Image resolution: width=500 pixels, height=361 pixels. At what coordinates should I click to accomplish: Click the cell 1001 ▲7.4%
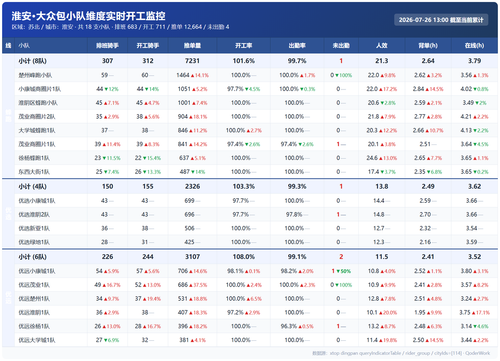[x=192, y=103]
